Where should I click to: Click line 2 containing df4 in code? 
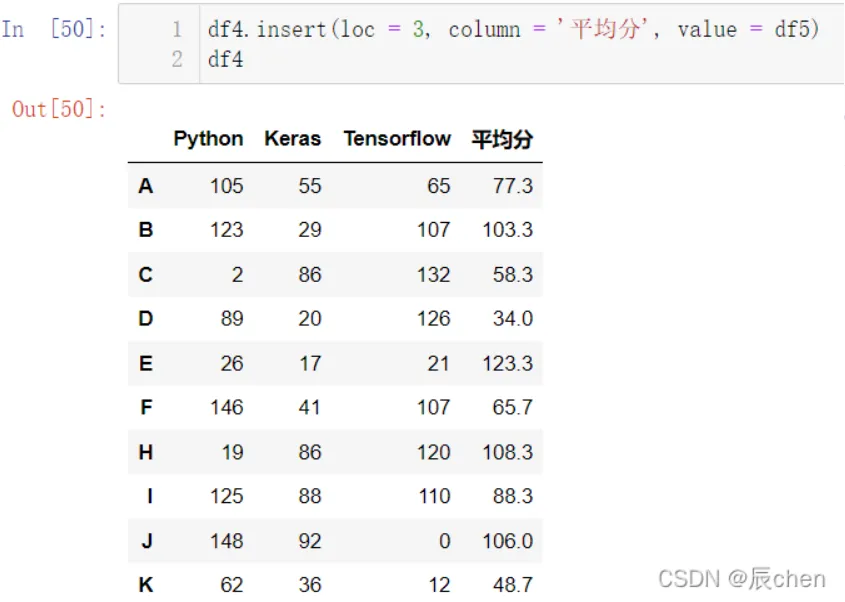pos(226,59)
